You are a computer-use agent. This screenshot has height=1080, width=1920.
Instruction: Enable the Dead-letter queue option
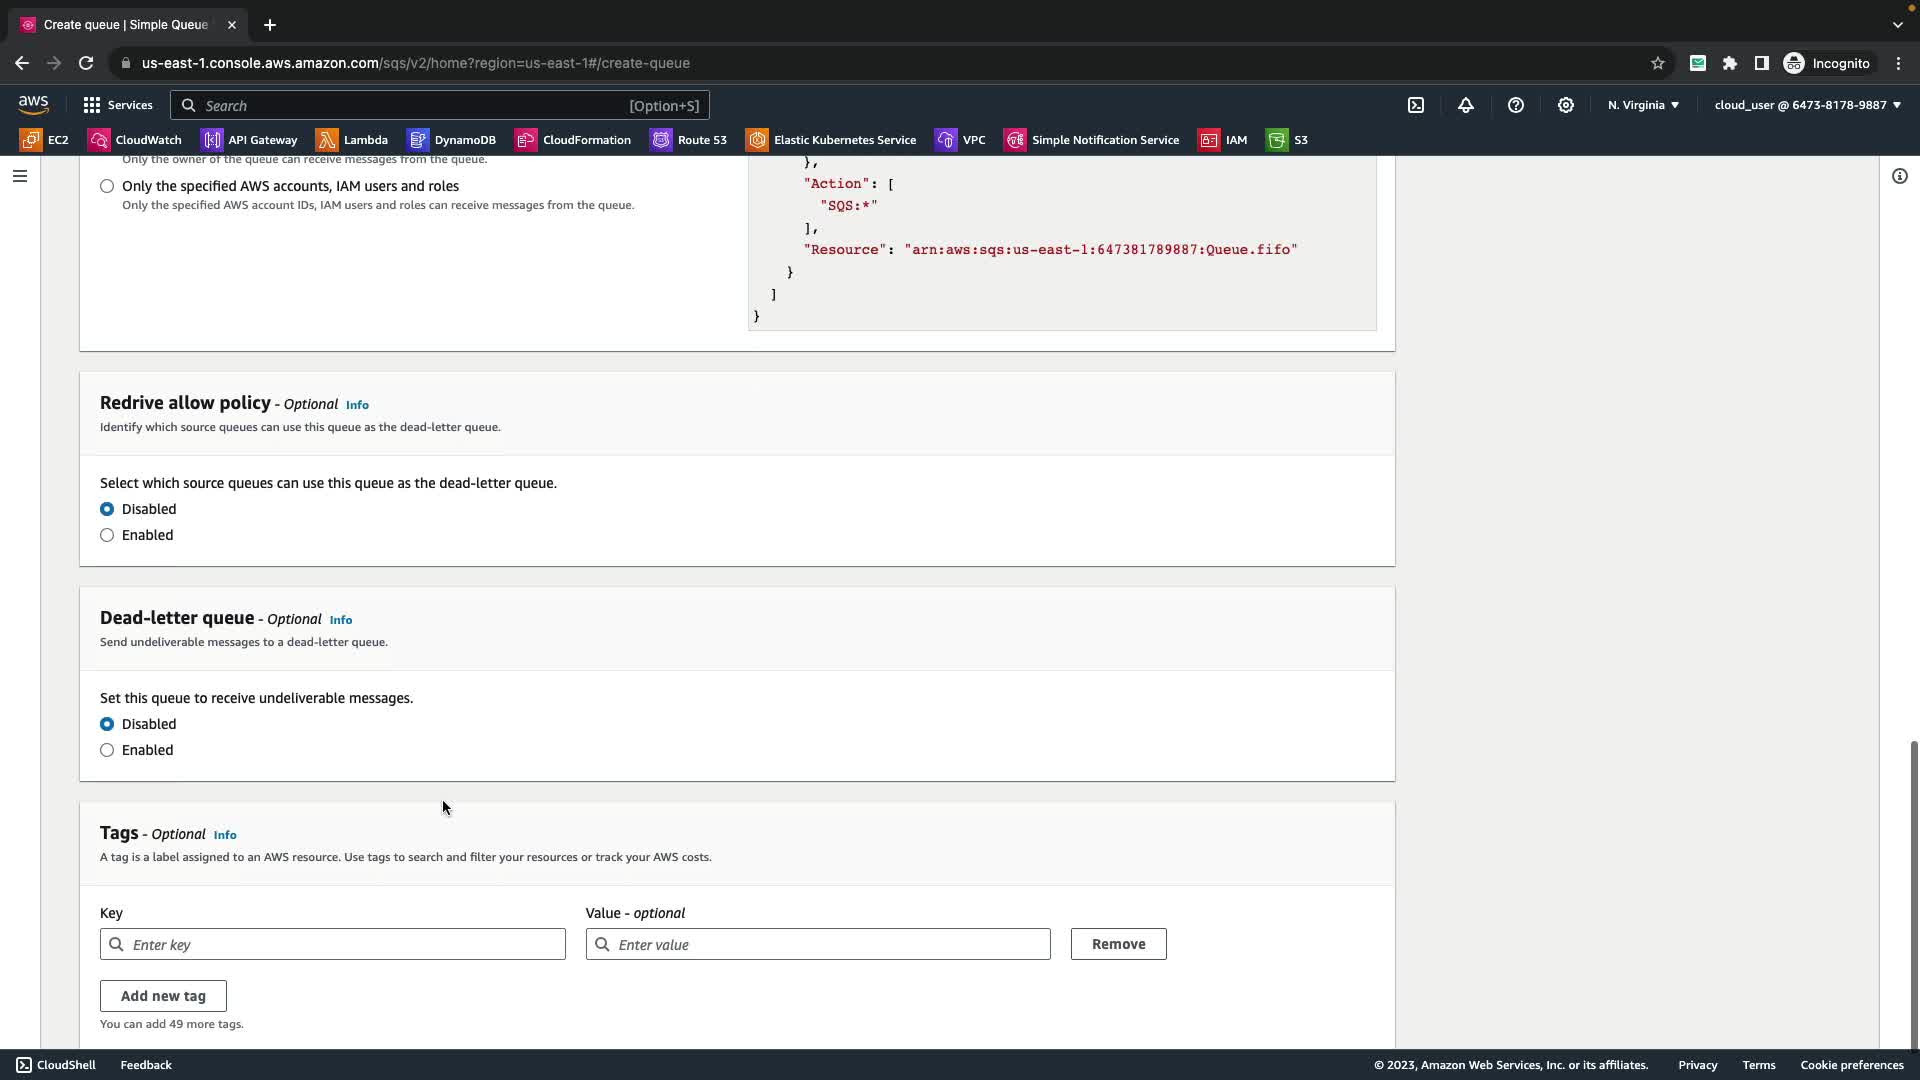107,751
